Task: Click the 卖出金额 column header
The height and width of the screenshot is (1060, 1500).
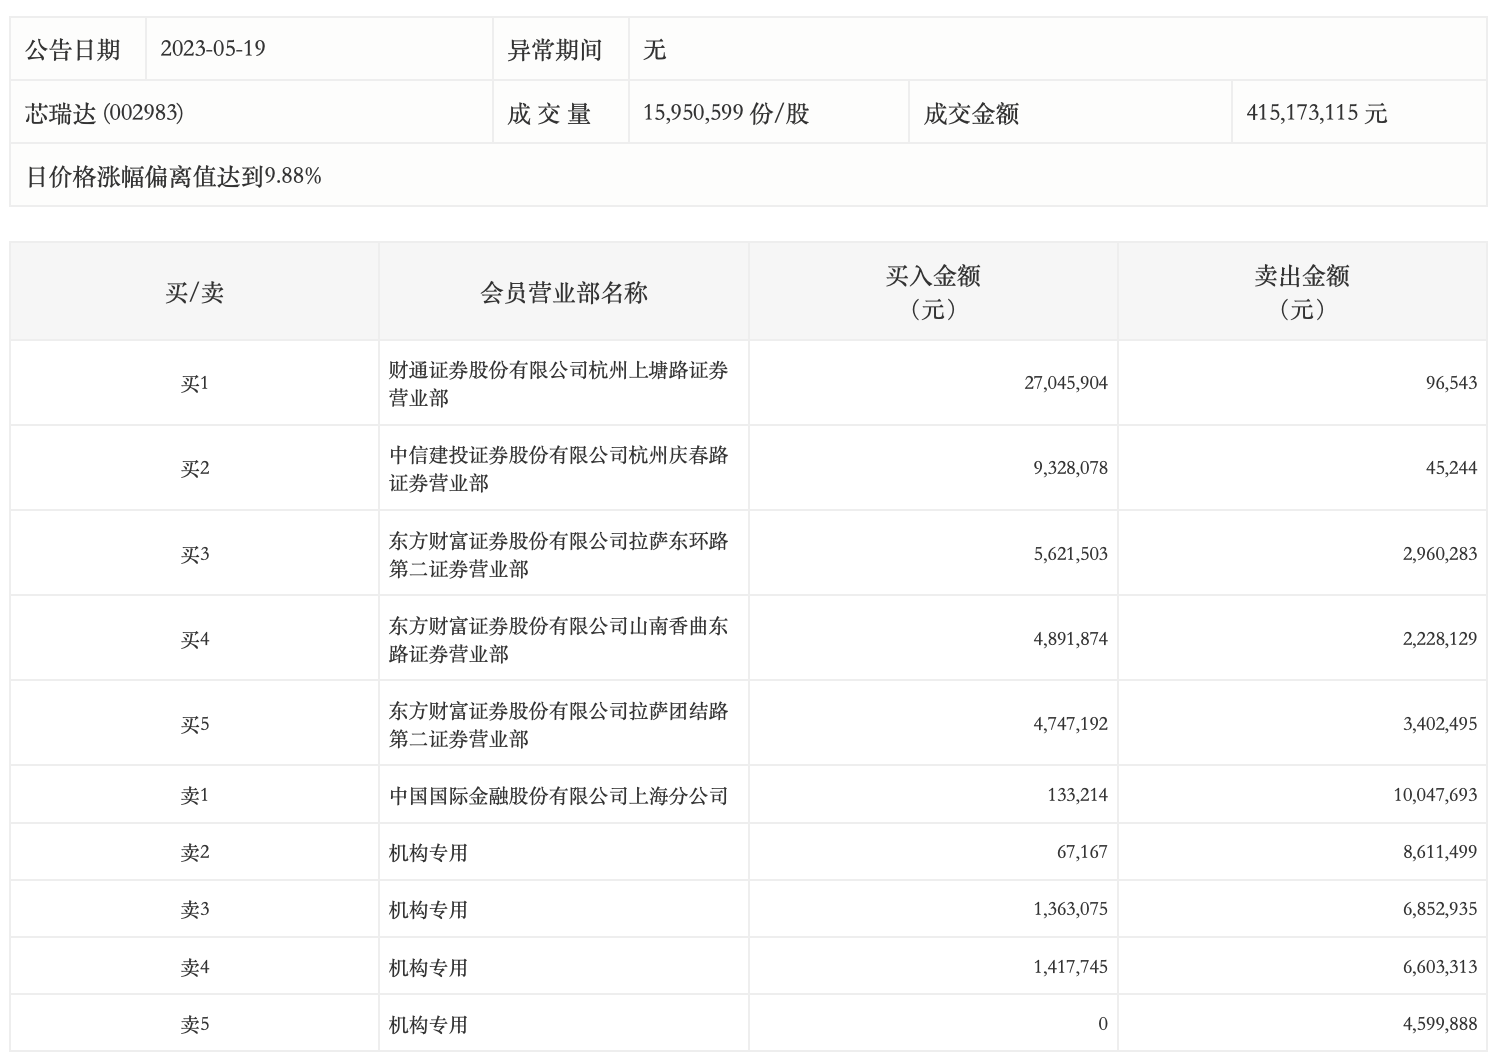Action: (1302, 291)
